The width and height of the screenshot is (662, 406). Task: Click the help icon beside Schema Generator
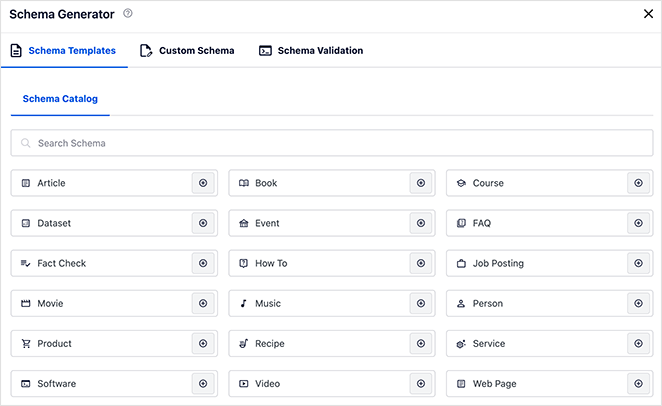[x=128, y=14]
